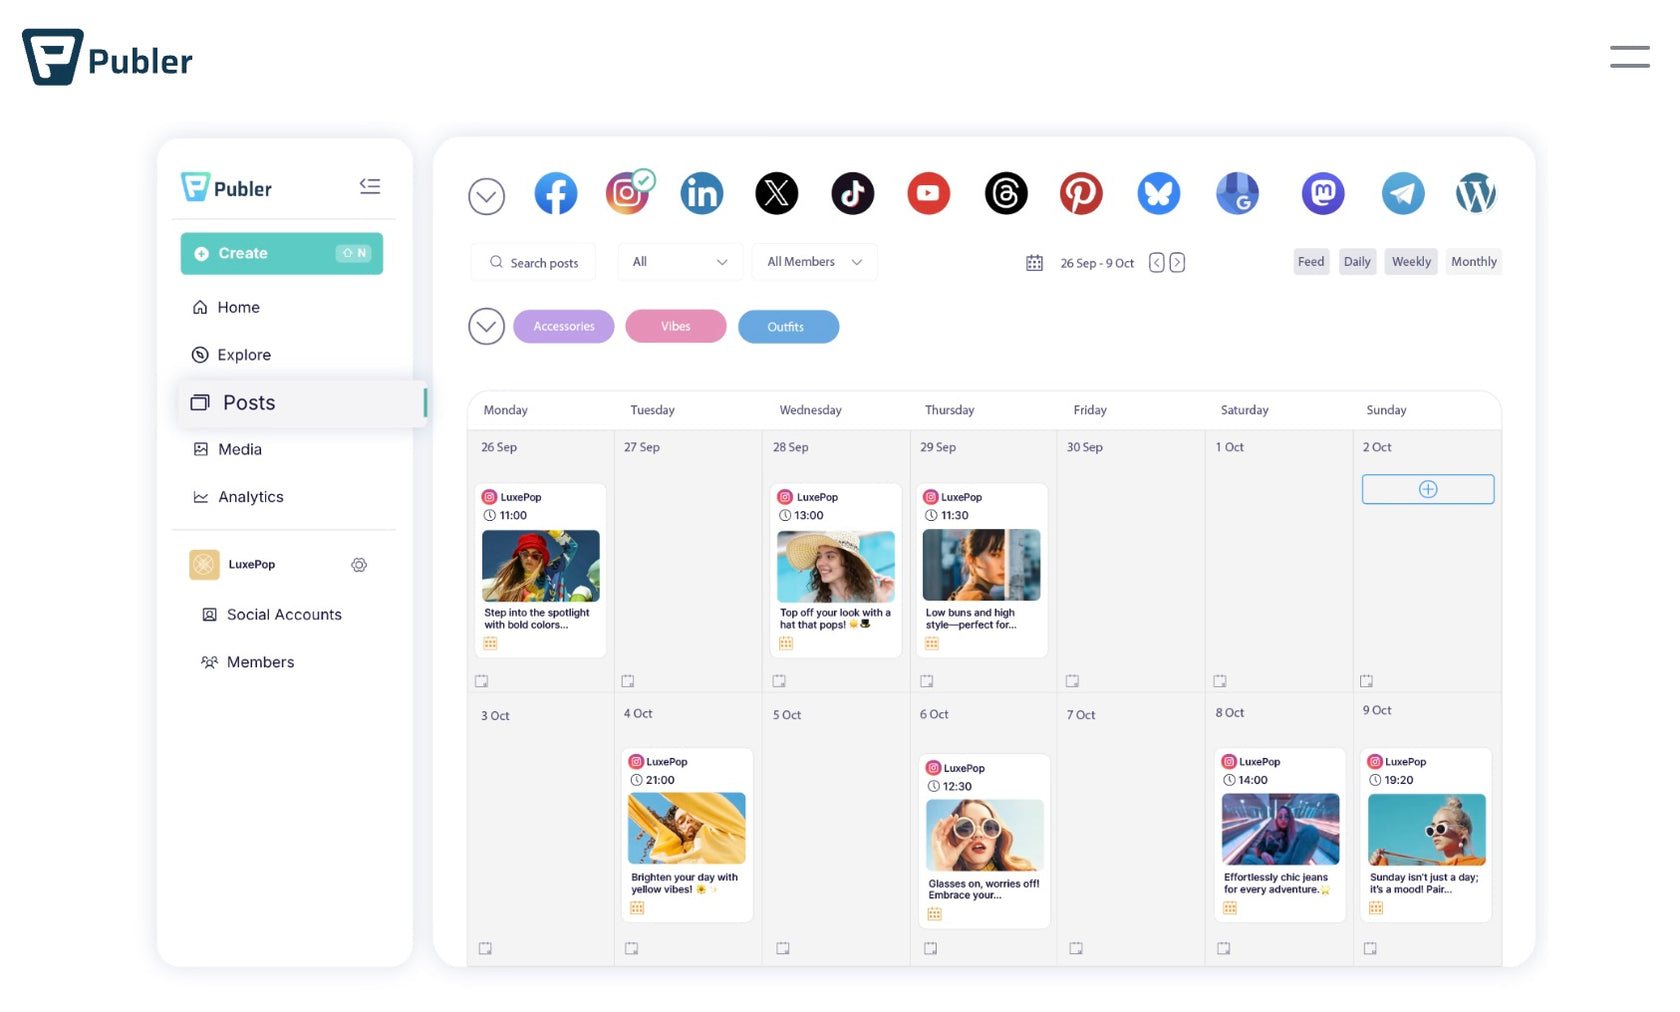This screenshot has height=1012, width=1680.
Task: Open Members in sidebar
Action: click(x=248, y=662)
